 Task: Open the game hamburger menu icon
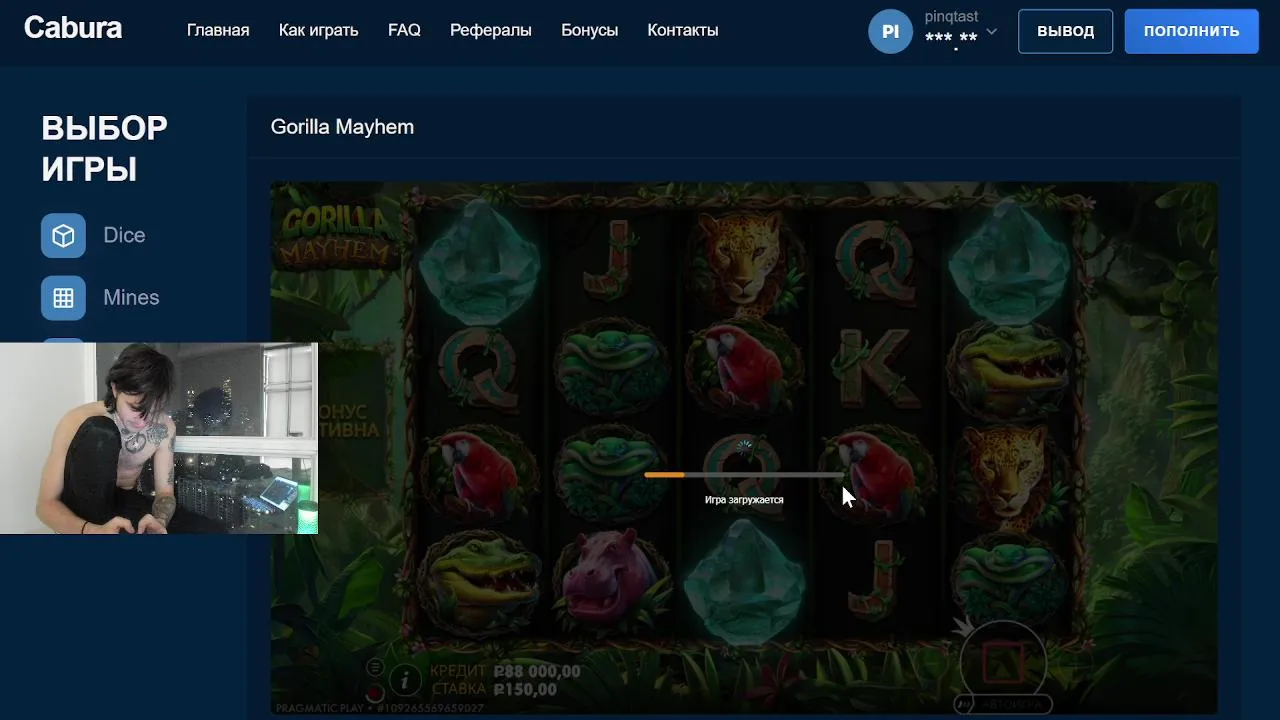point(375,667)
